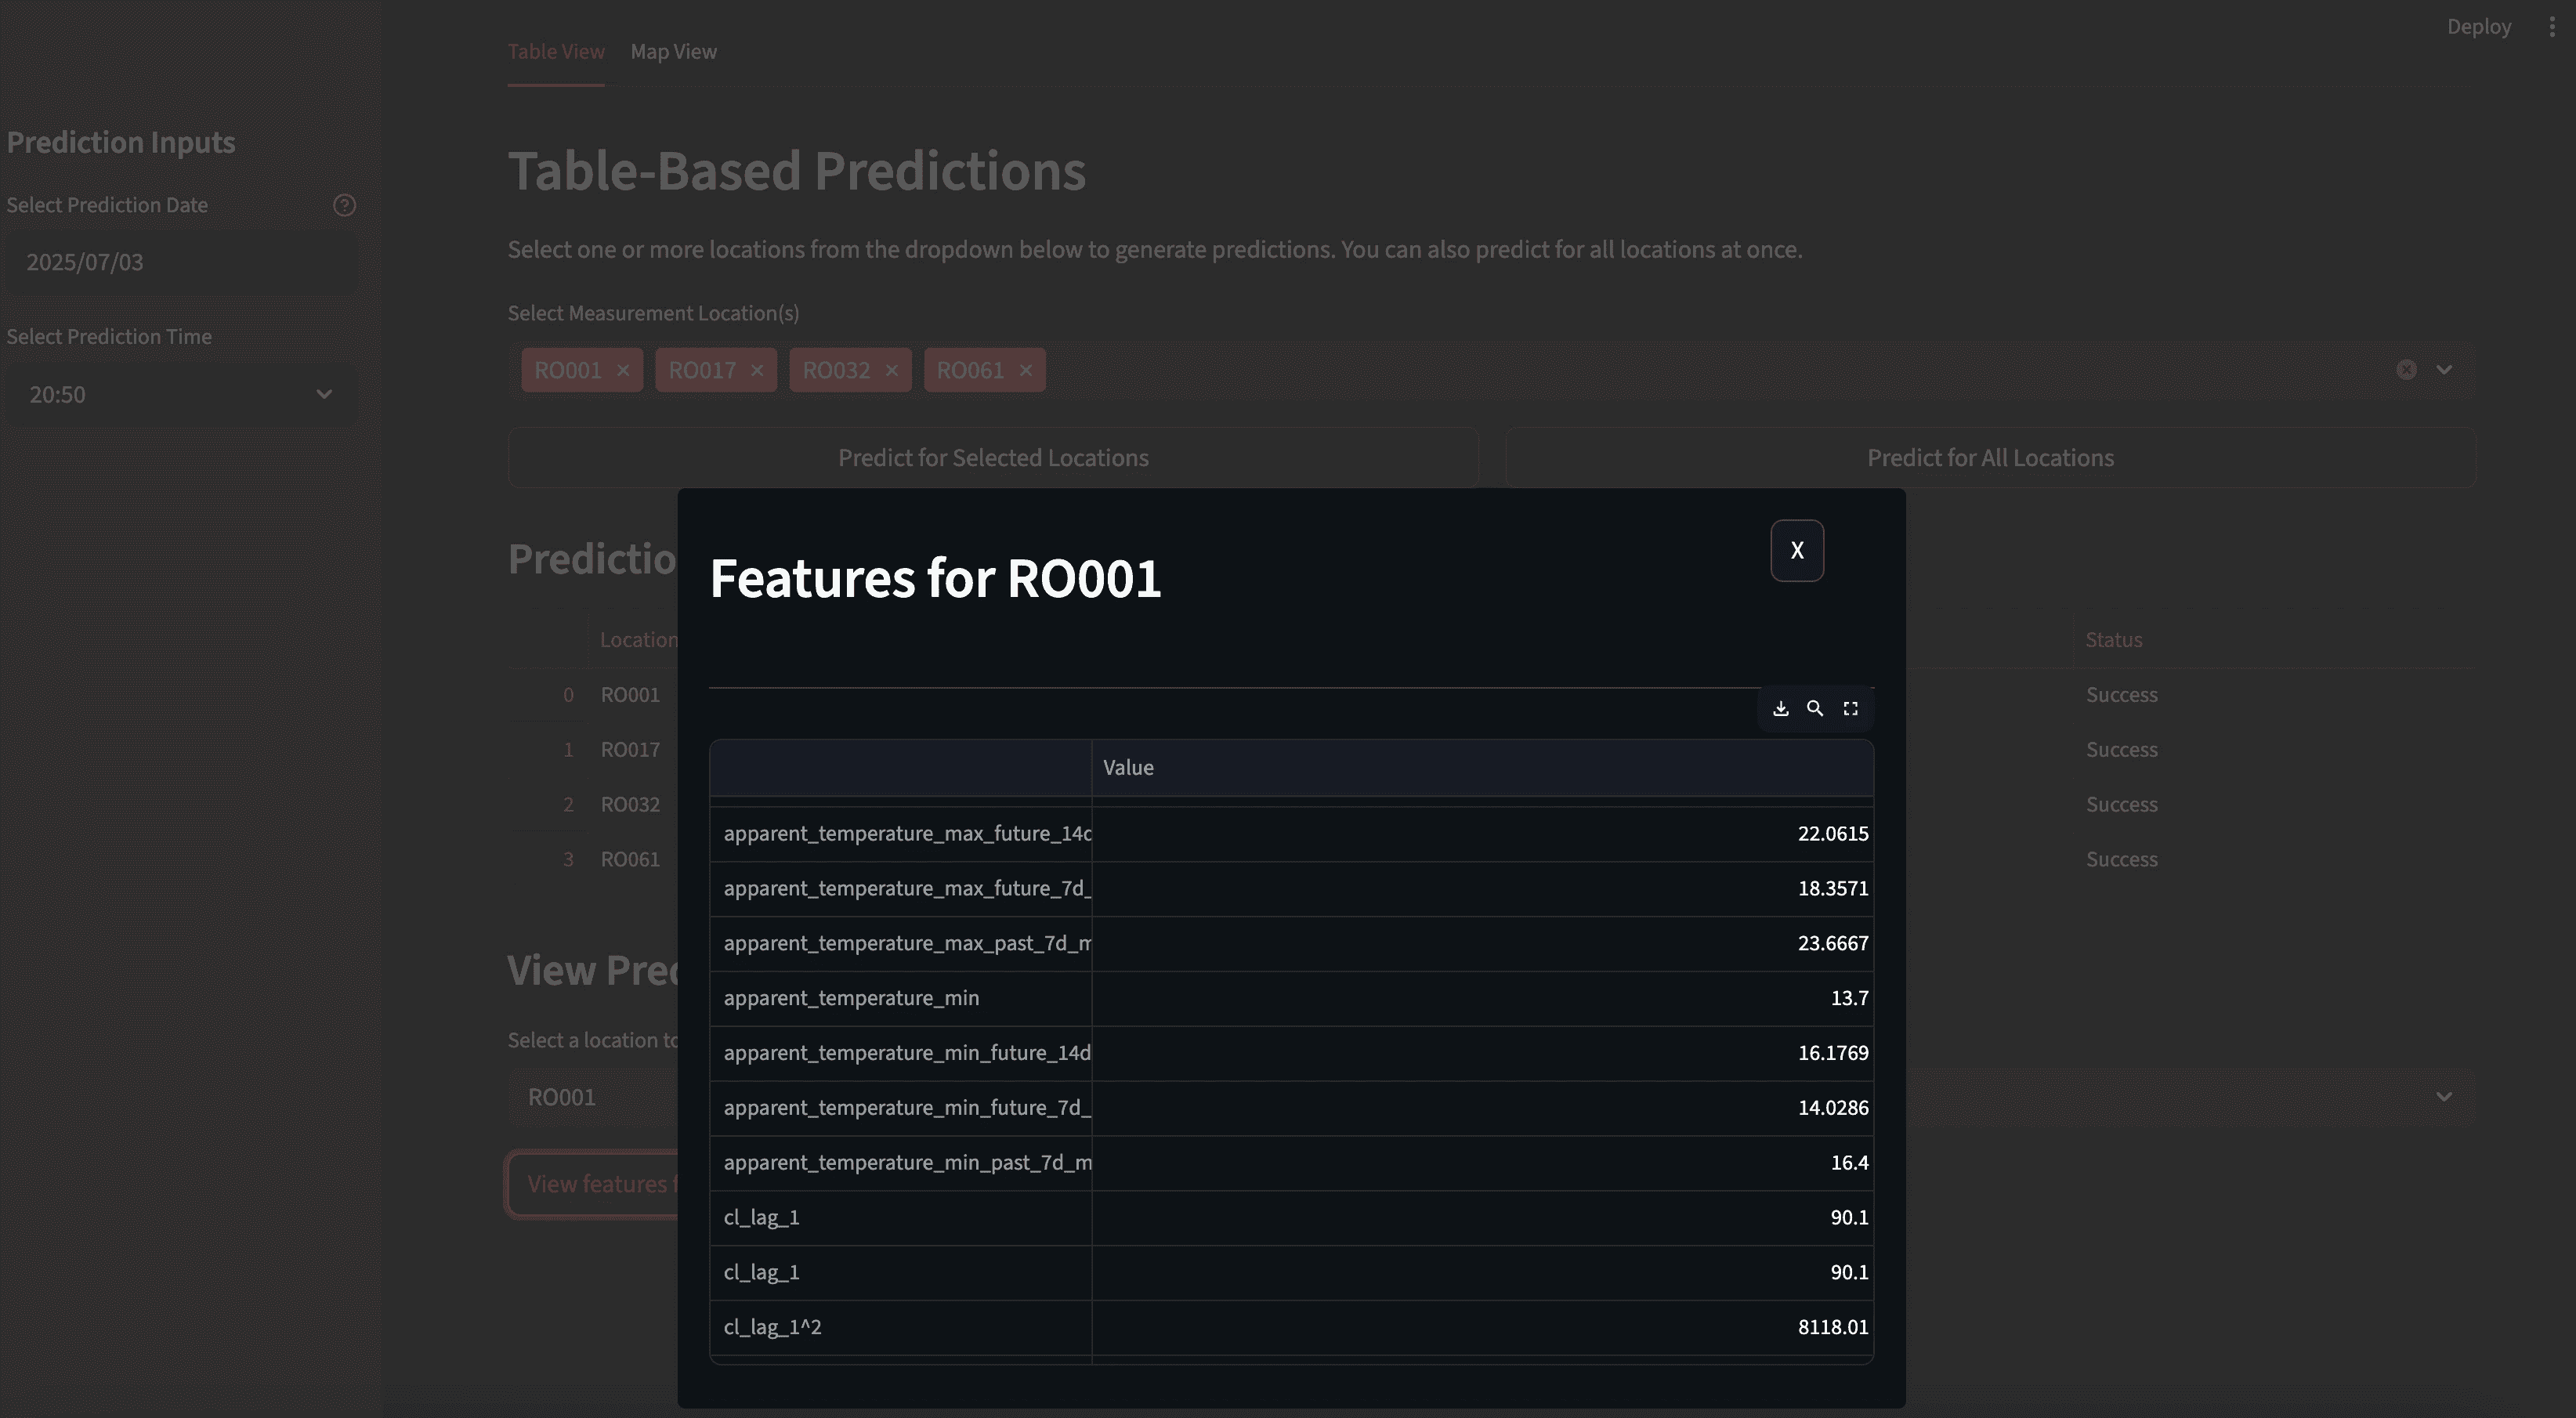The width and height of the screenshot is (2576, 1418).
Task: Remove RO017 from selected locations
Action: [x=757, y=370]
